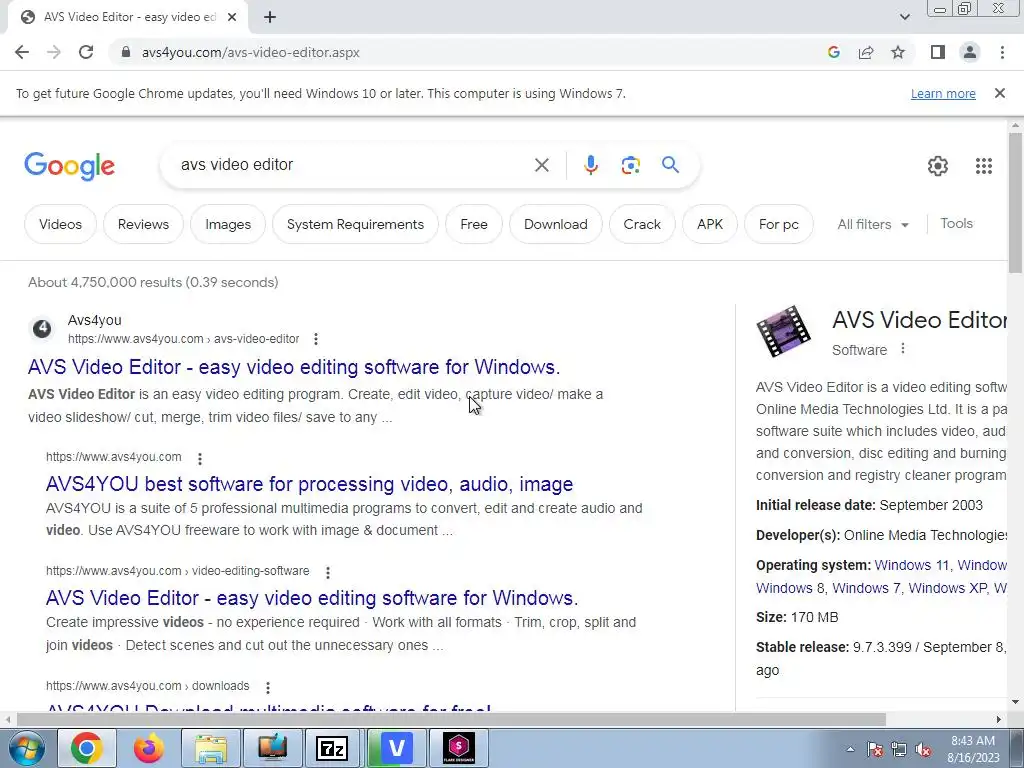
Task: Open 7-Zip from the taskbar
Action: (332, 748)
